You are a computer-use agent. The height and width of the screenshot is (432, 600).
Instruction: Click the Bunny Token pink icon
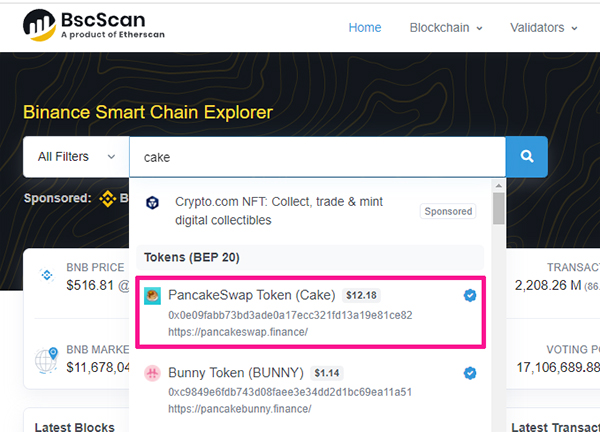152,373
